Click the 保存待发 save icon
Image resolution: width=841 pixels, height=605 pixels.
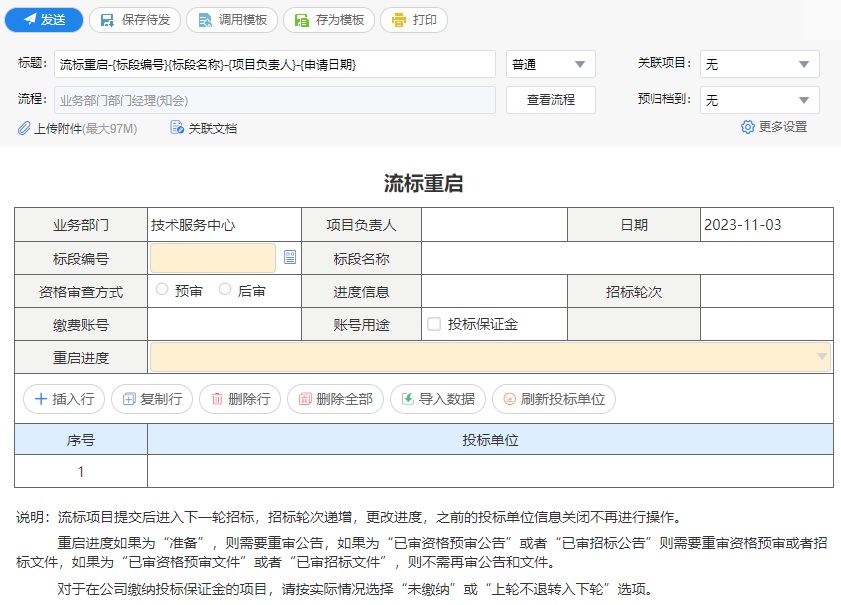pyautogui.click(x=107, y=20)
